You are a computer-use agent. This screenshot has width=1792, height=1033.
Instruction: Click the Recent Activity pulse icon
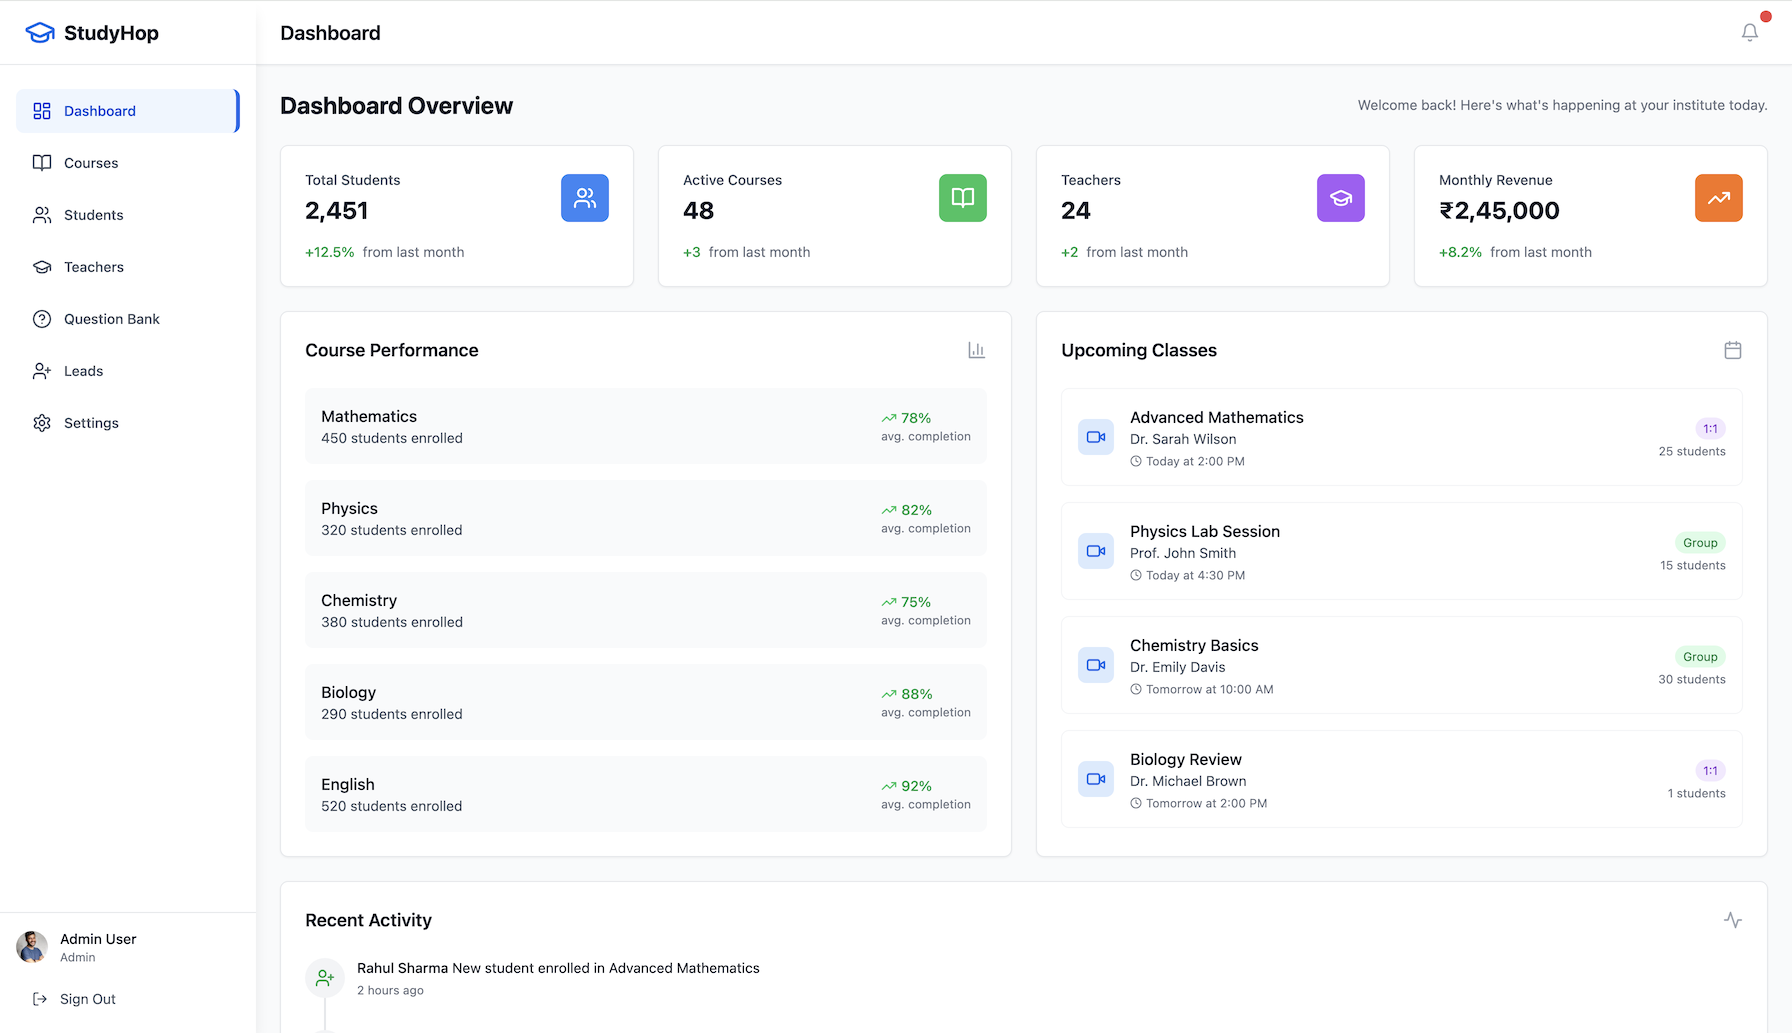click(x=1732, y=920)
